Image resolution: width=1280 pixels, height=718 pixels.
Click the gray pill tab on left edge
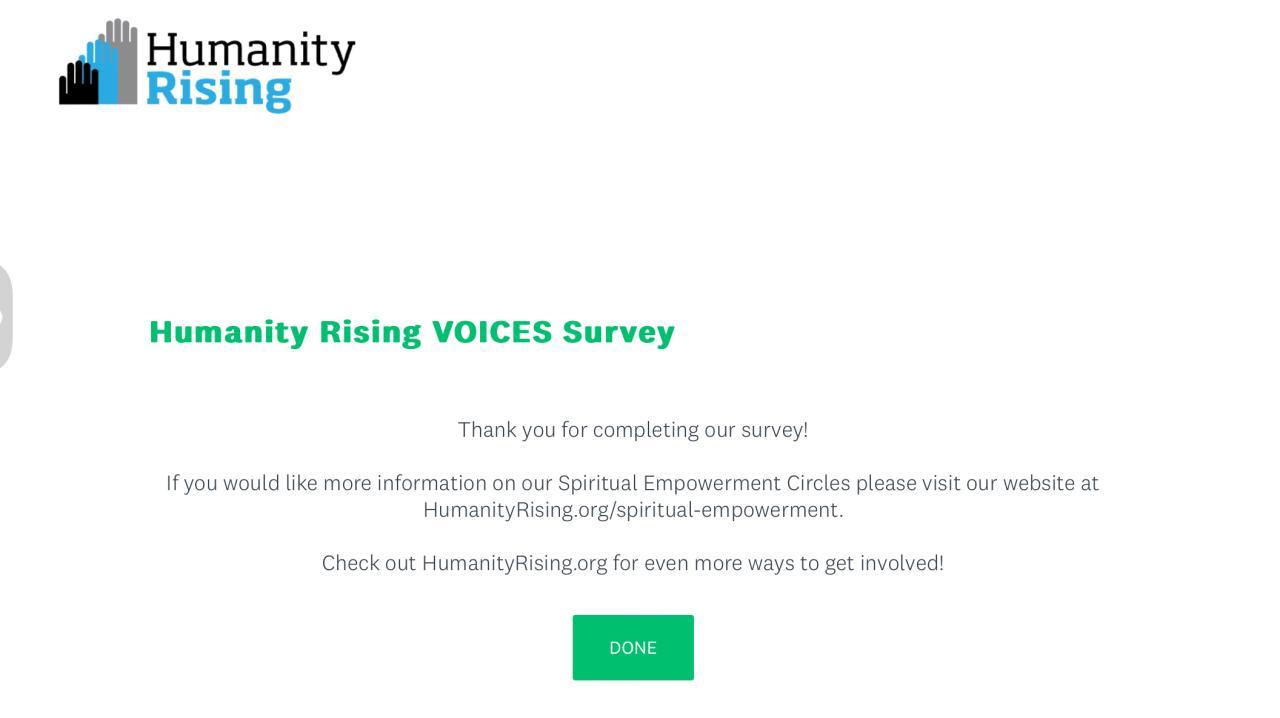(5, 317)
